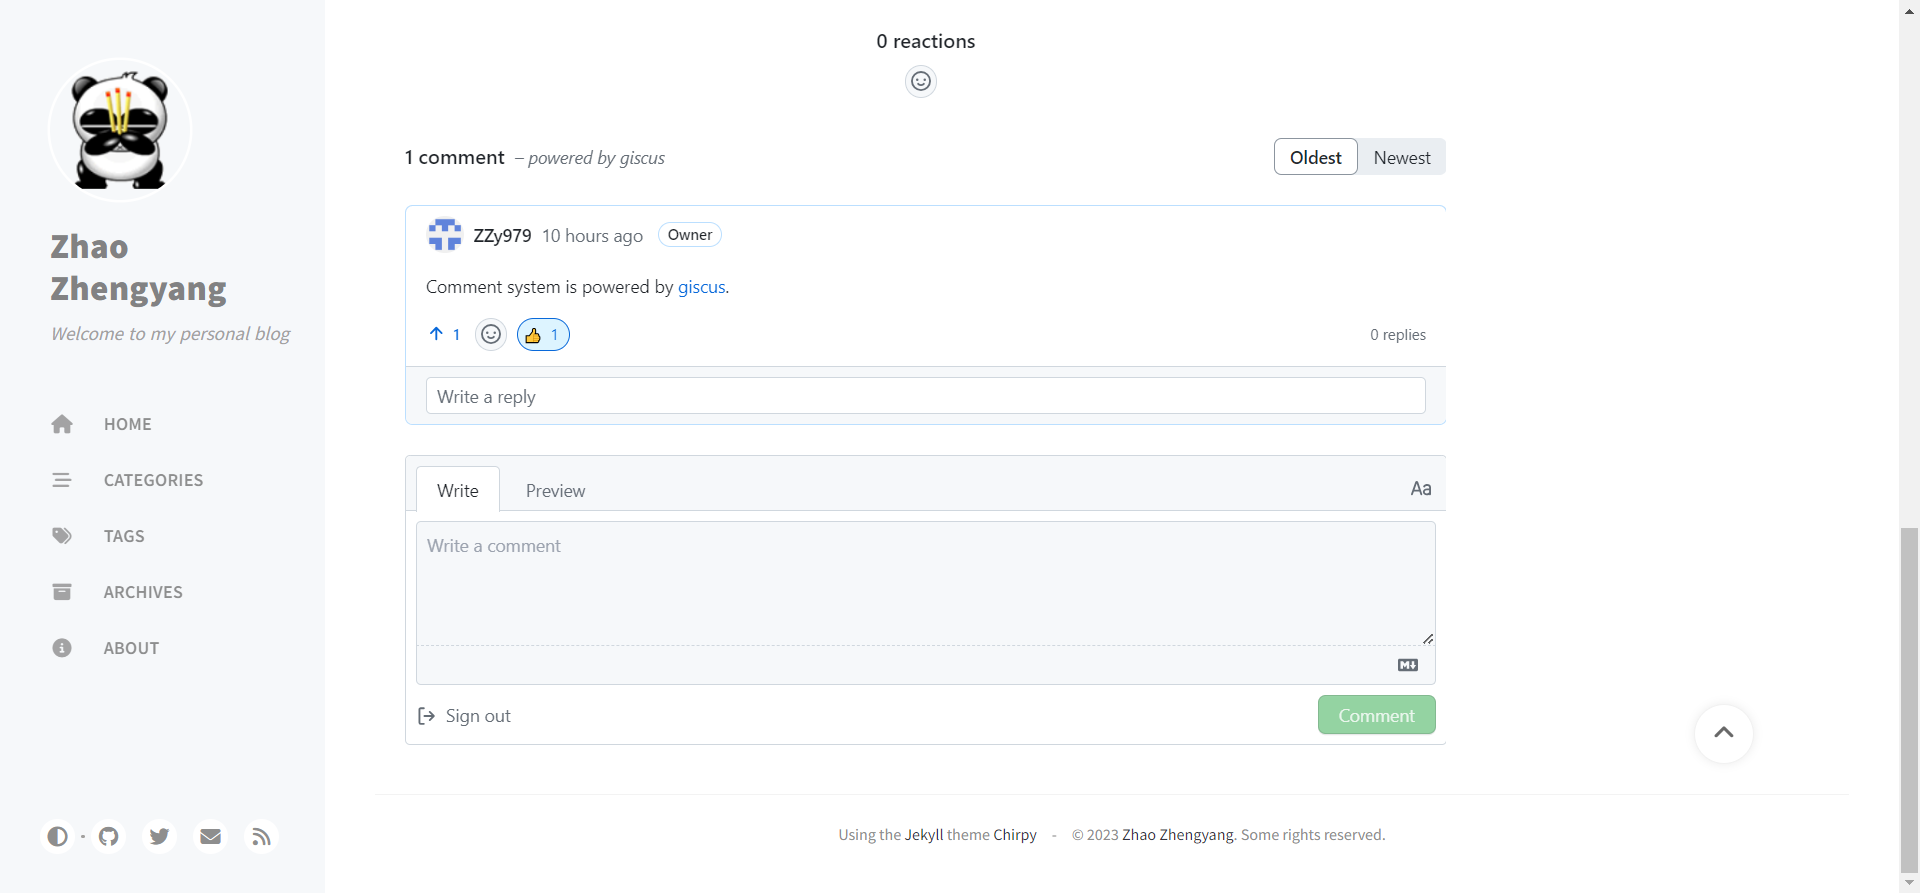The image size is (1920, 893).
Task: Click the scrollbar down arrow
Action: pyautogui.click(x=1910, y=884)
